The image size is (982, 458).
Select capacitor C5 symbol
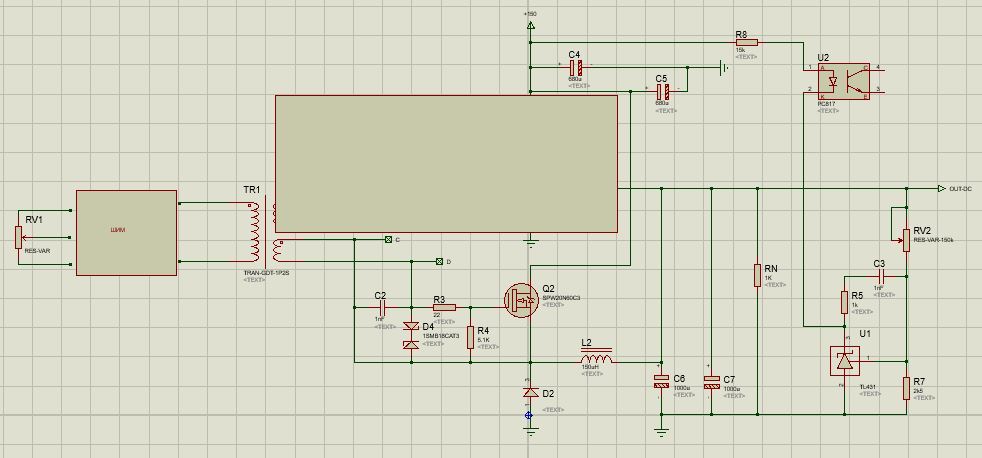click(662, 91)
